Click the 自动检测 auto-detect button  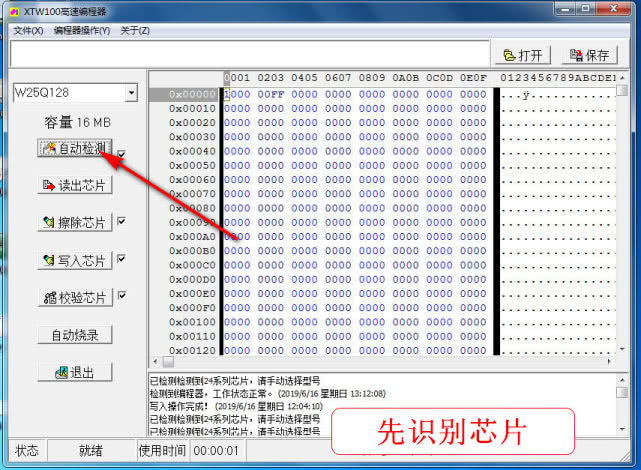coord(74,148)
